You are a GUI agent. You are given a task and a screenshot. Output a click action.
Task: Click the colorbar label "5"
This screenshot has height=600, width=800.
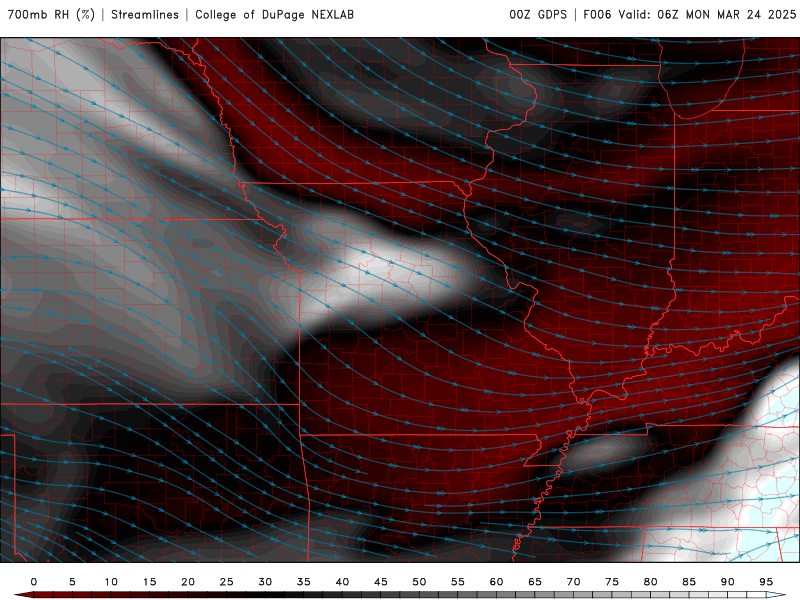click(x=72, y=582)
